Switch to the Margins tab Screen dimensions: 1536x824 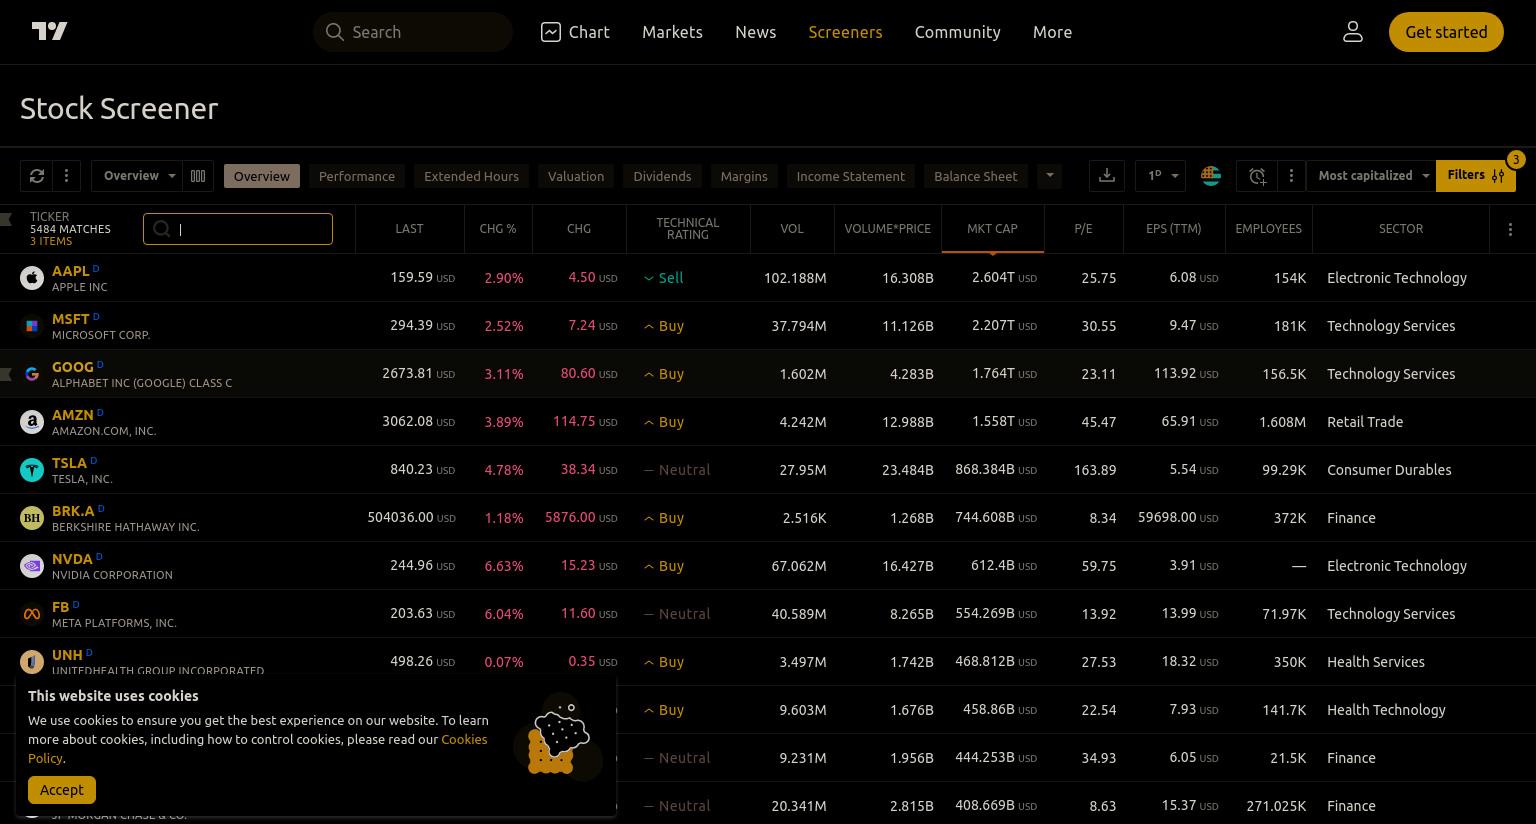pos(744,176)
